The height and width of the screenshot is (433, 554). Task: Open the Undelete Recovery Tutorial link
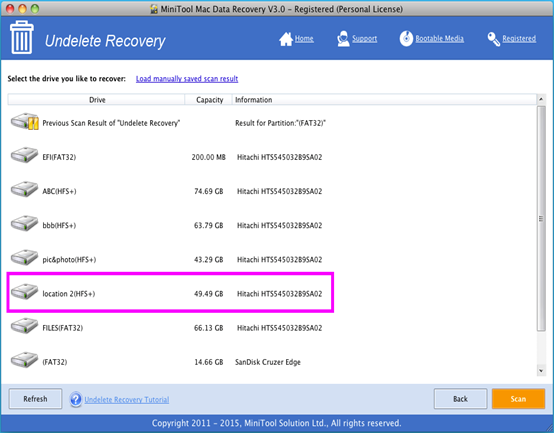[126, 399]
